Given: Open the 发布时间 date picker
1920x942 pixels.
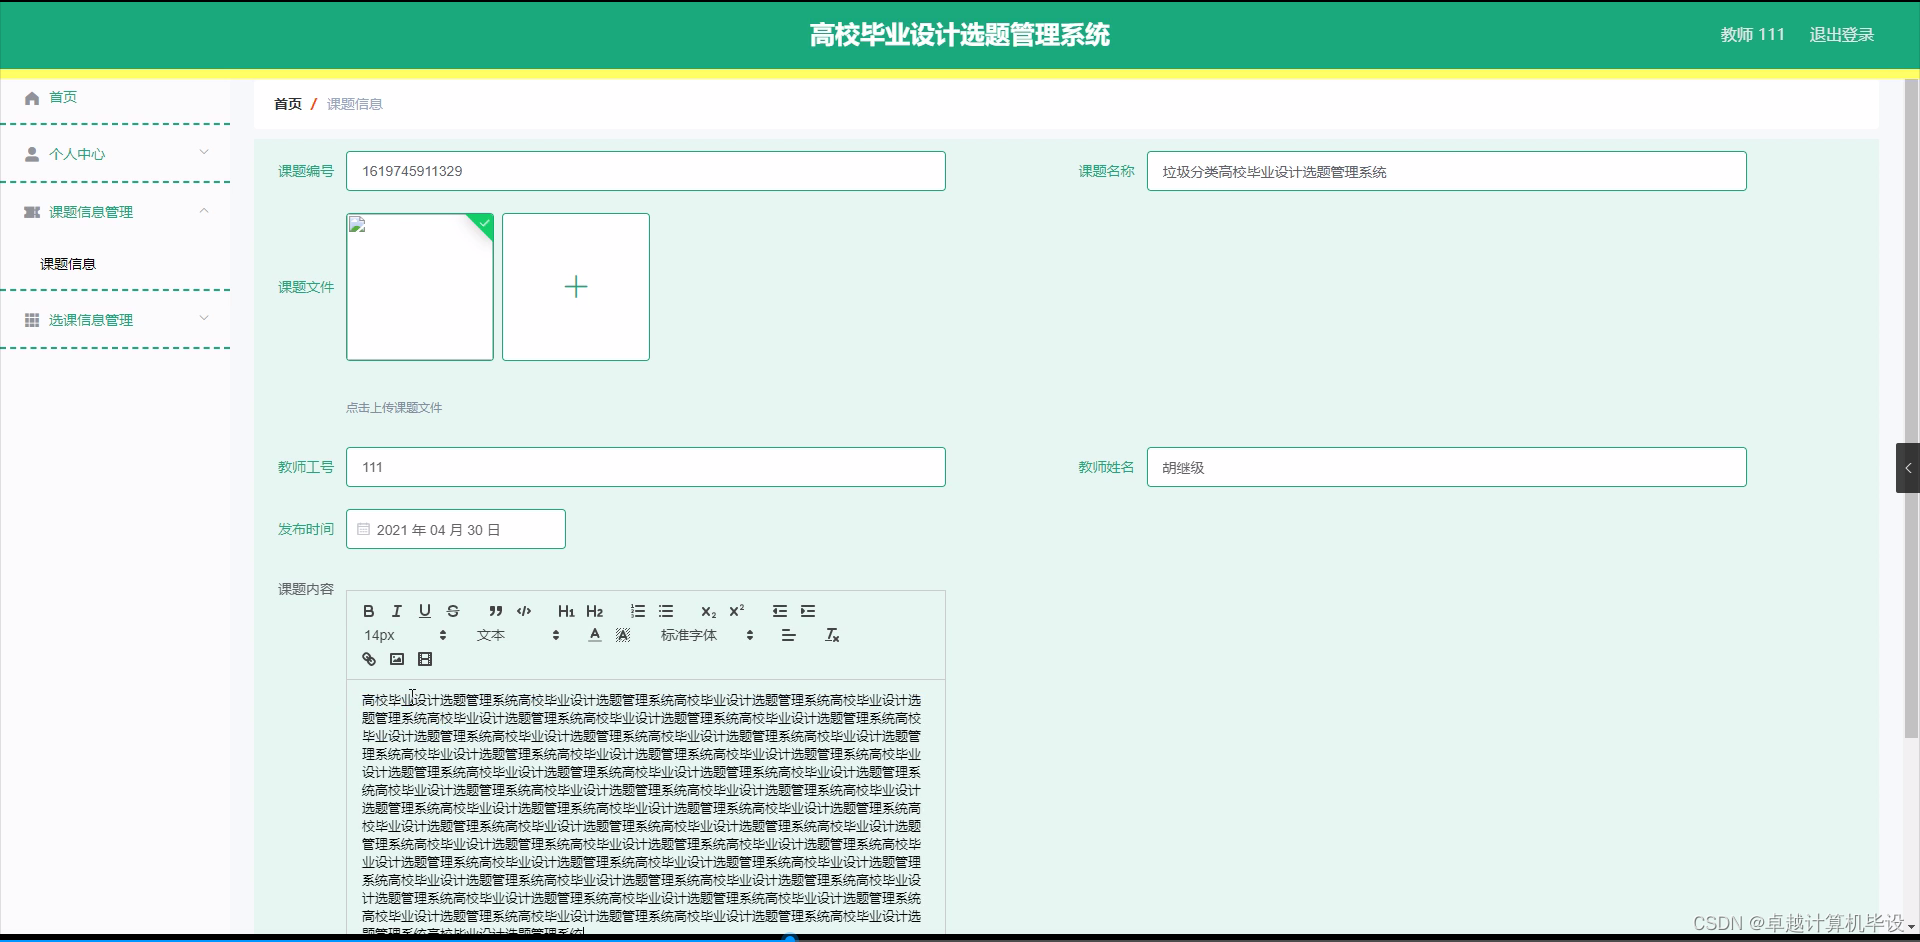Looking at the screenshot, I should click(455, 529).
